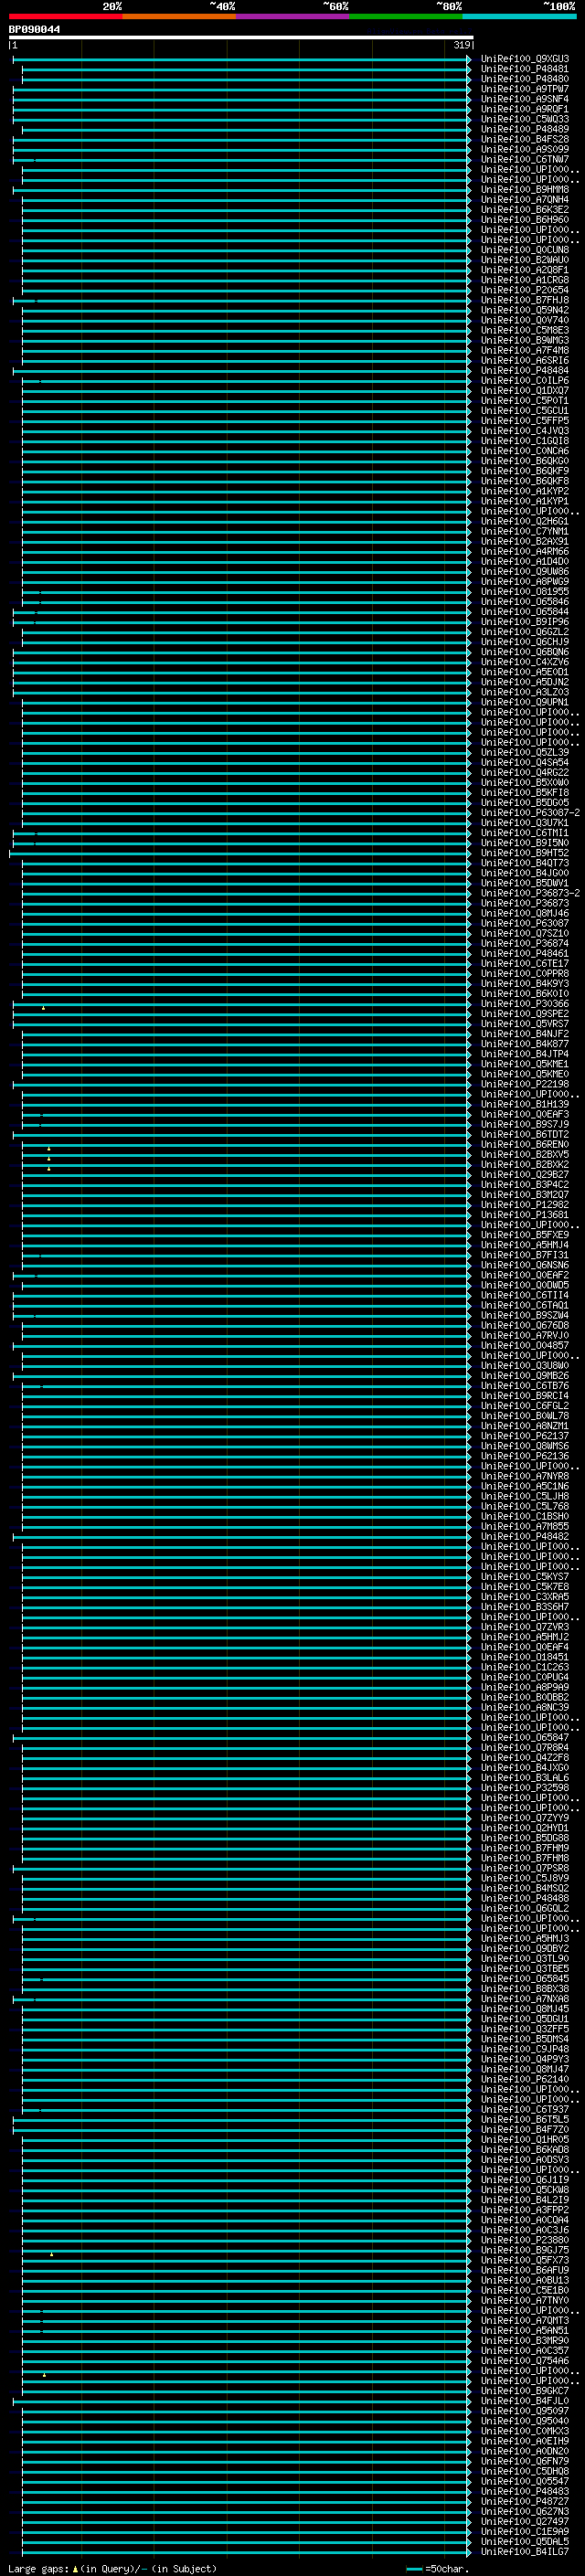Select label UniRef100_A1CRG8

click(525, 280)
